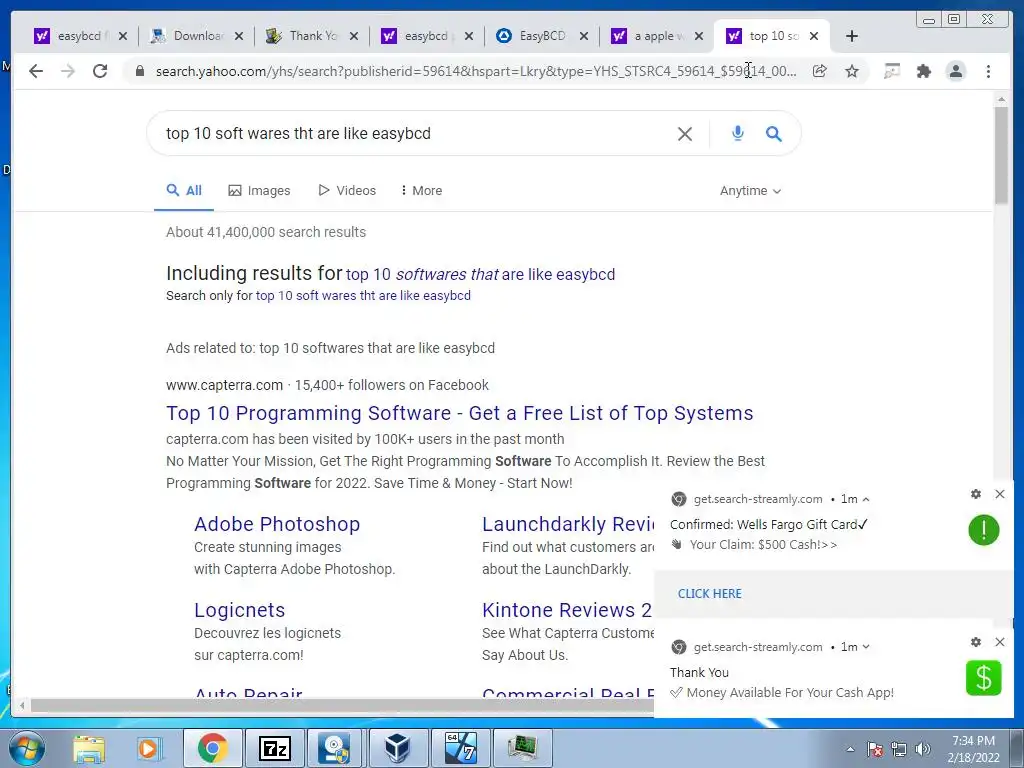
Task: Open the Anytime time filter dropdown
Action: tap(750, 191)
